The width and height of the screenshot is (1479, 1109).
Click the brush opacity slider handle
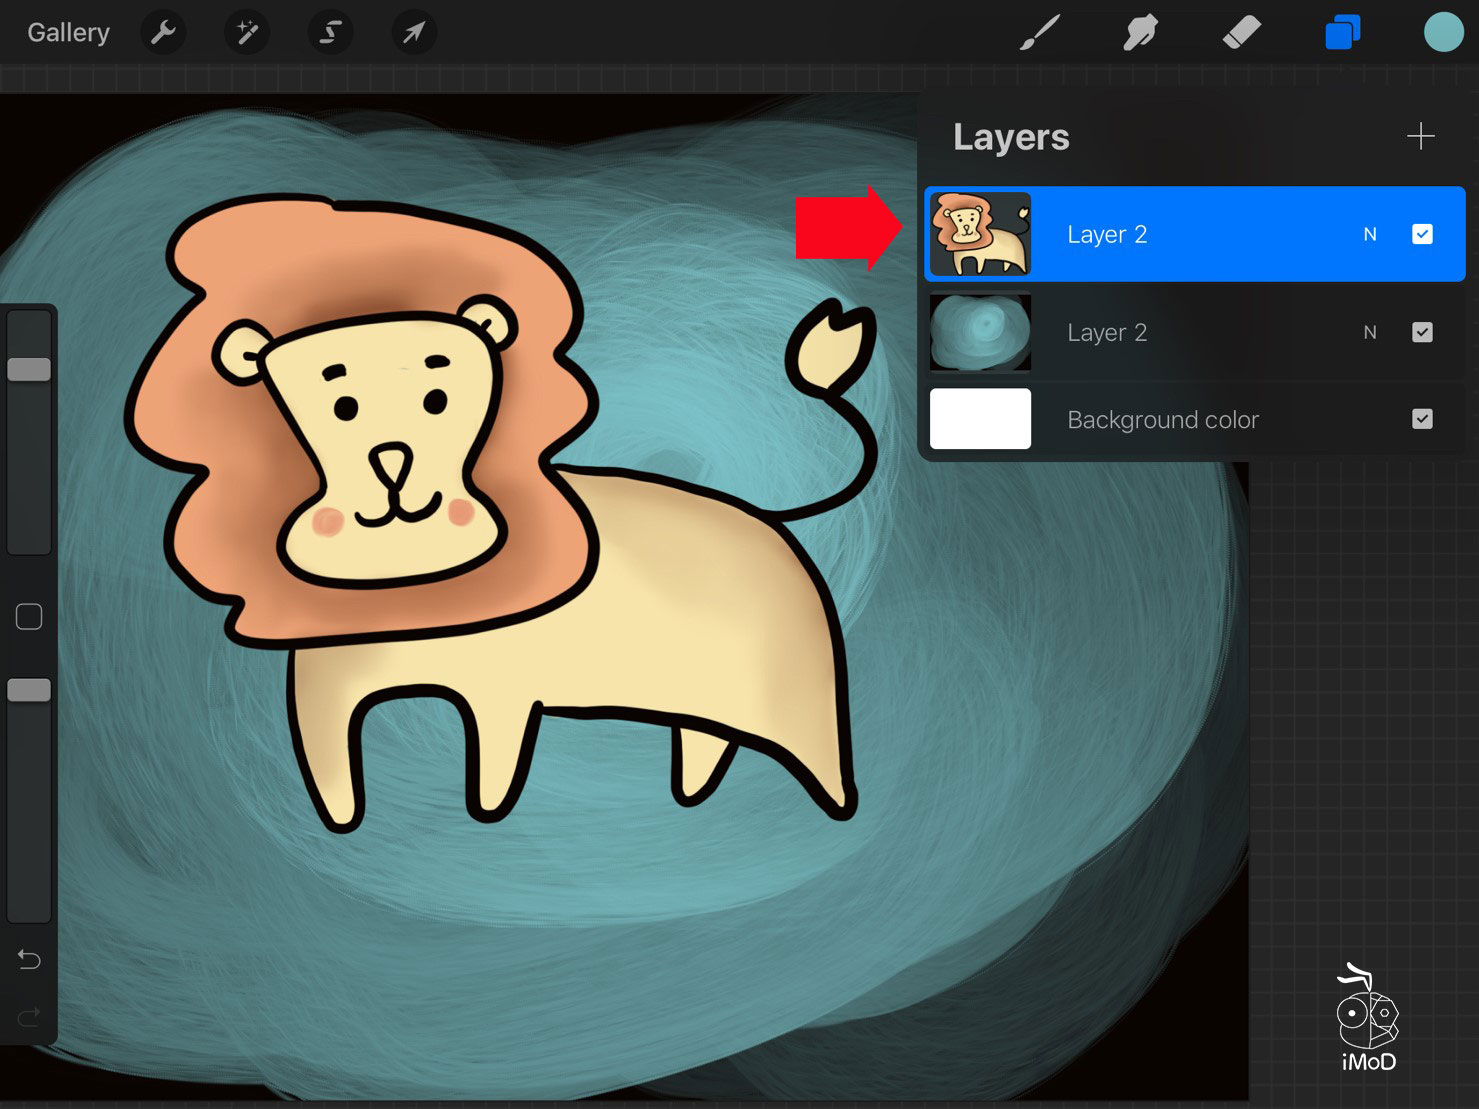29,690
